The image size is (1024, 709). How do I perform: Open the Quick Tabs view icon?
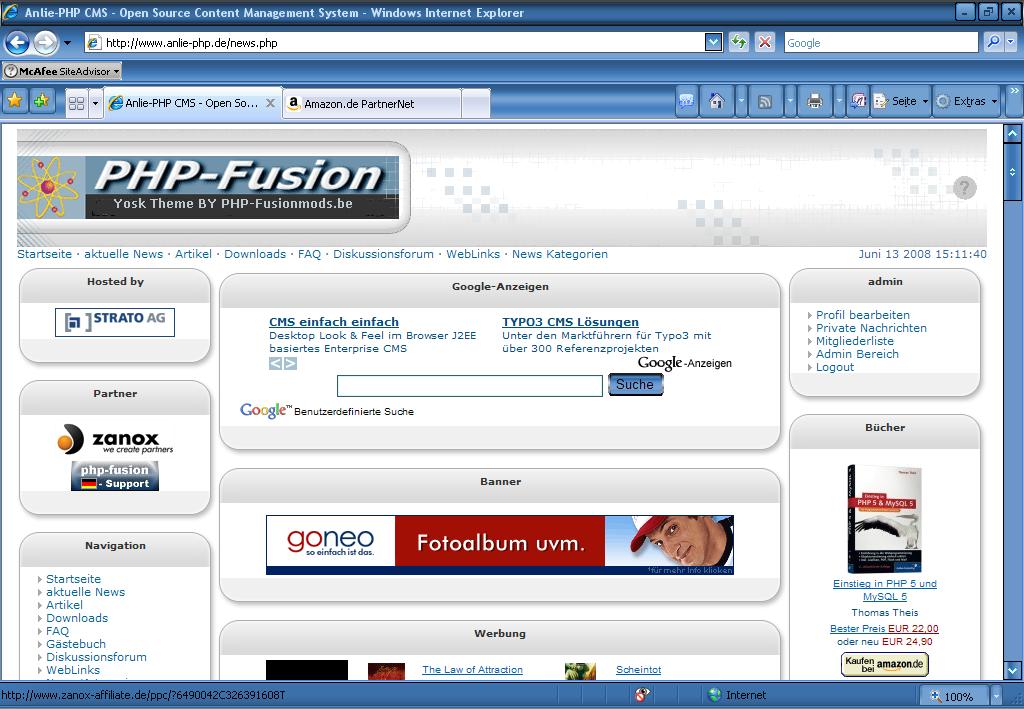[x=76, y=103]
